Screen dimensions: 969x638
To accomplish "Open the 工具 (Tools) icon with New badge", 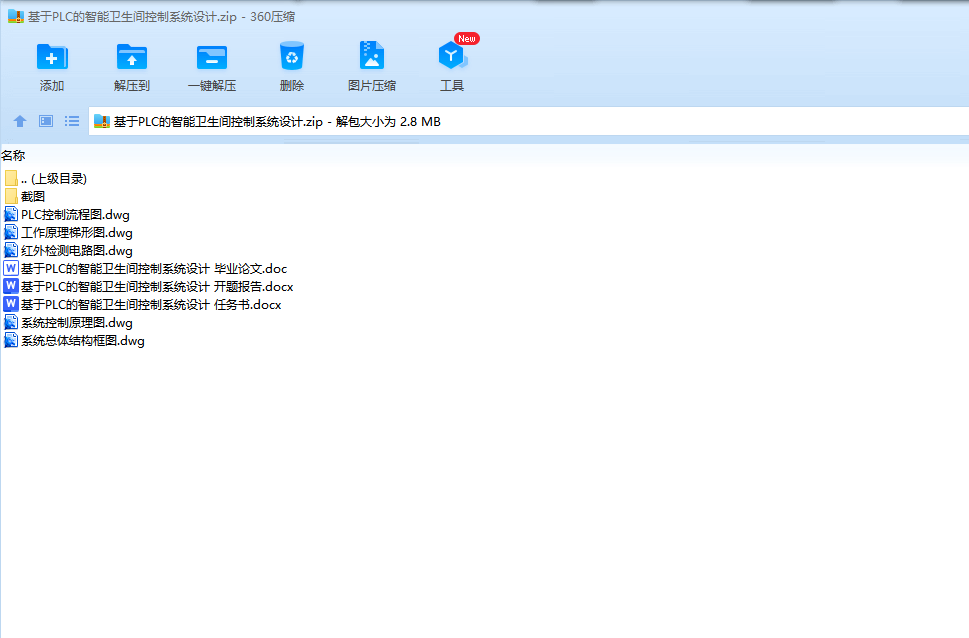I will pos(453,56).
